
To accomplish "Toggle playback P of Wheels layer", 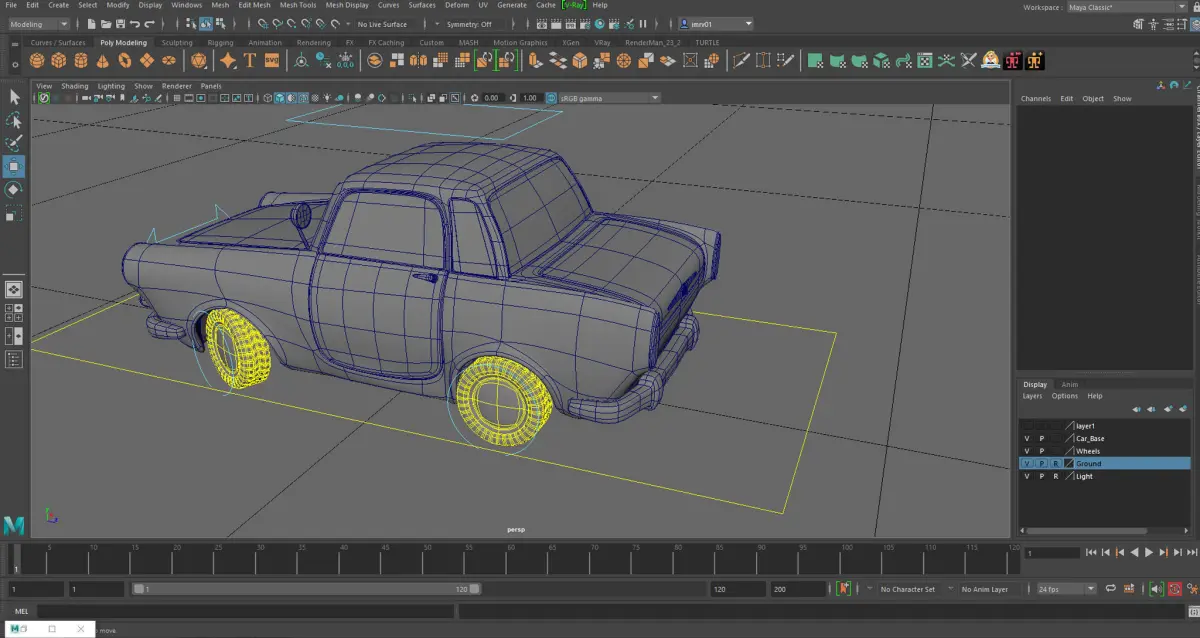I will coord(1041,451).
